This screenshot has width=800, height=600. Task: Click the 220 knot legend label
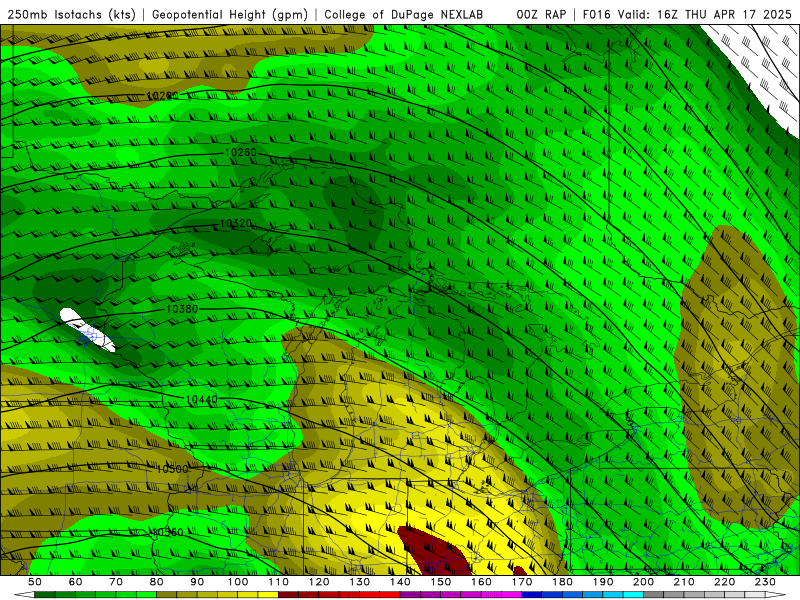click(x=725, y=582)
